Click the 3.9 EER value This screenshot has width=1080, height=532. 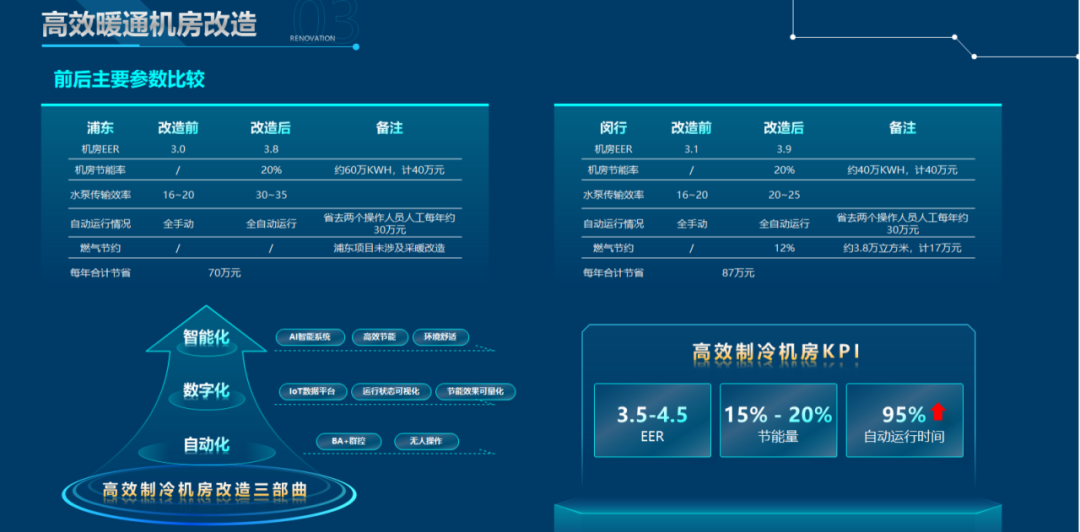tap(784, 148)
